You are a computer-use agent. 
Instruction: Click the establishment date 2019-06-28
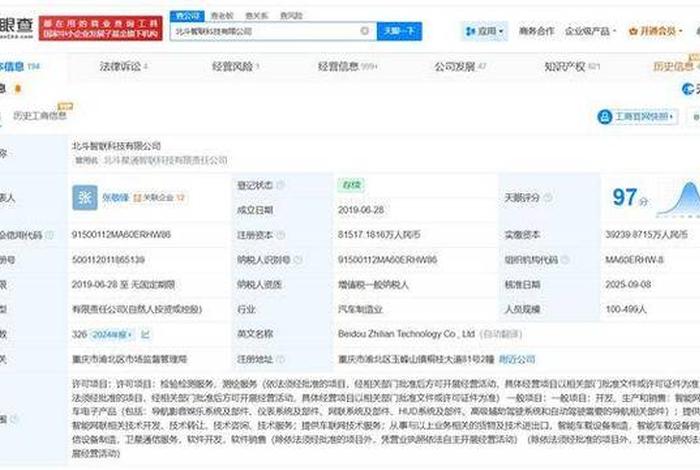361,210
